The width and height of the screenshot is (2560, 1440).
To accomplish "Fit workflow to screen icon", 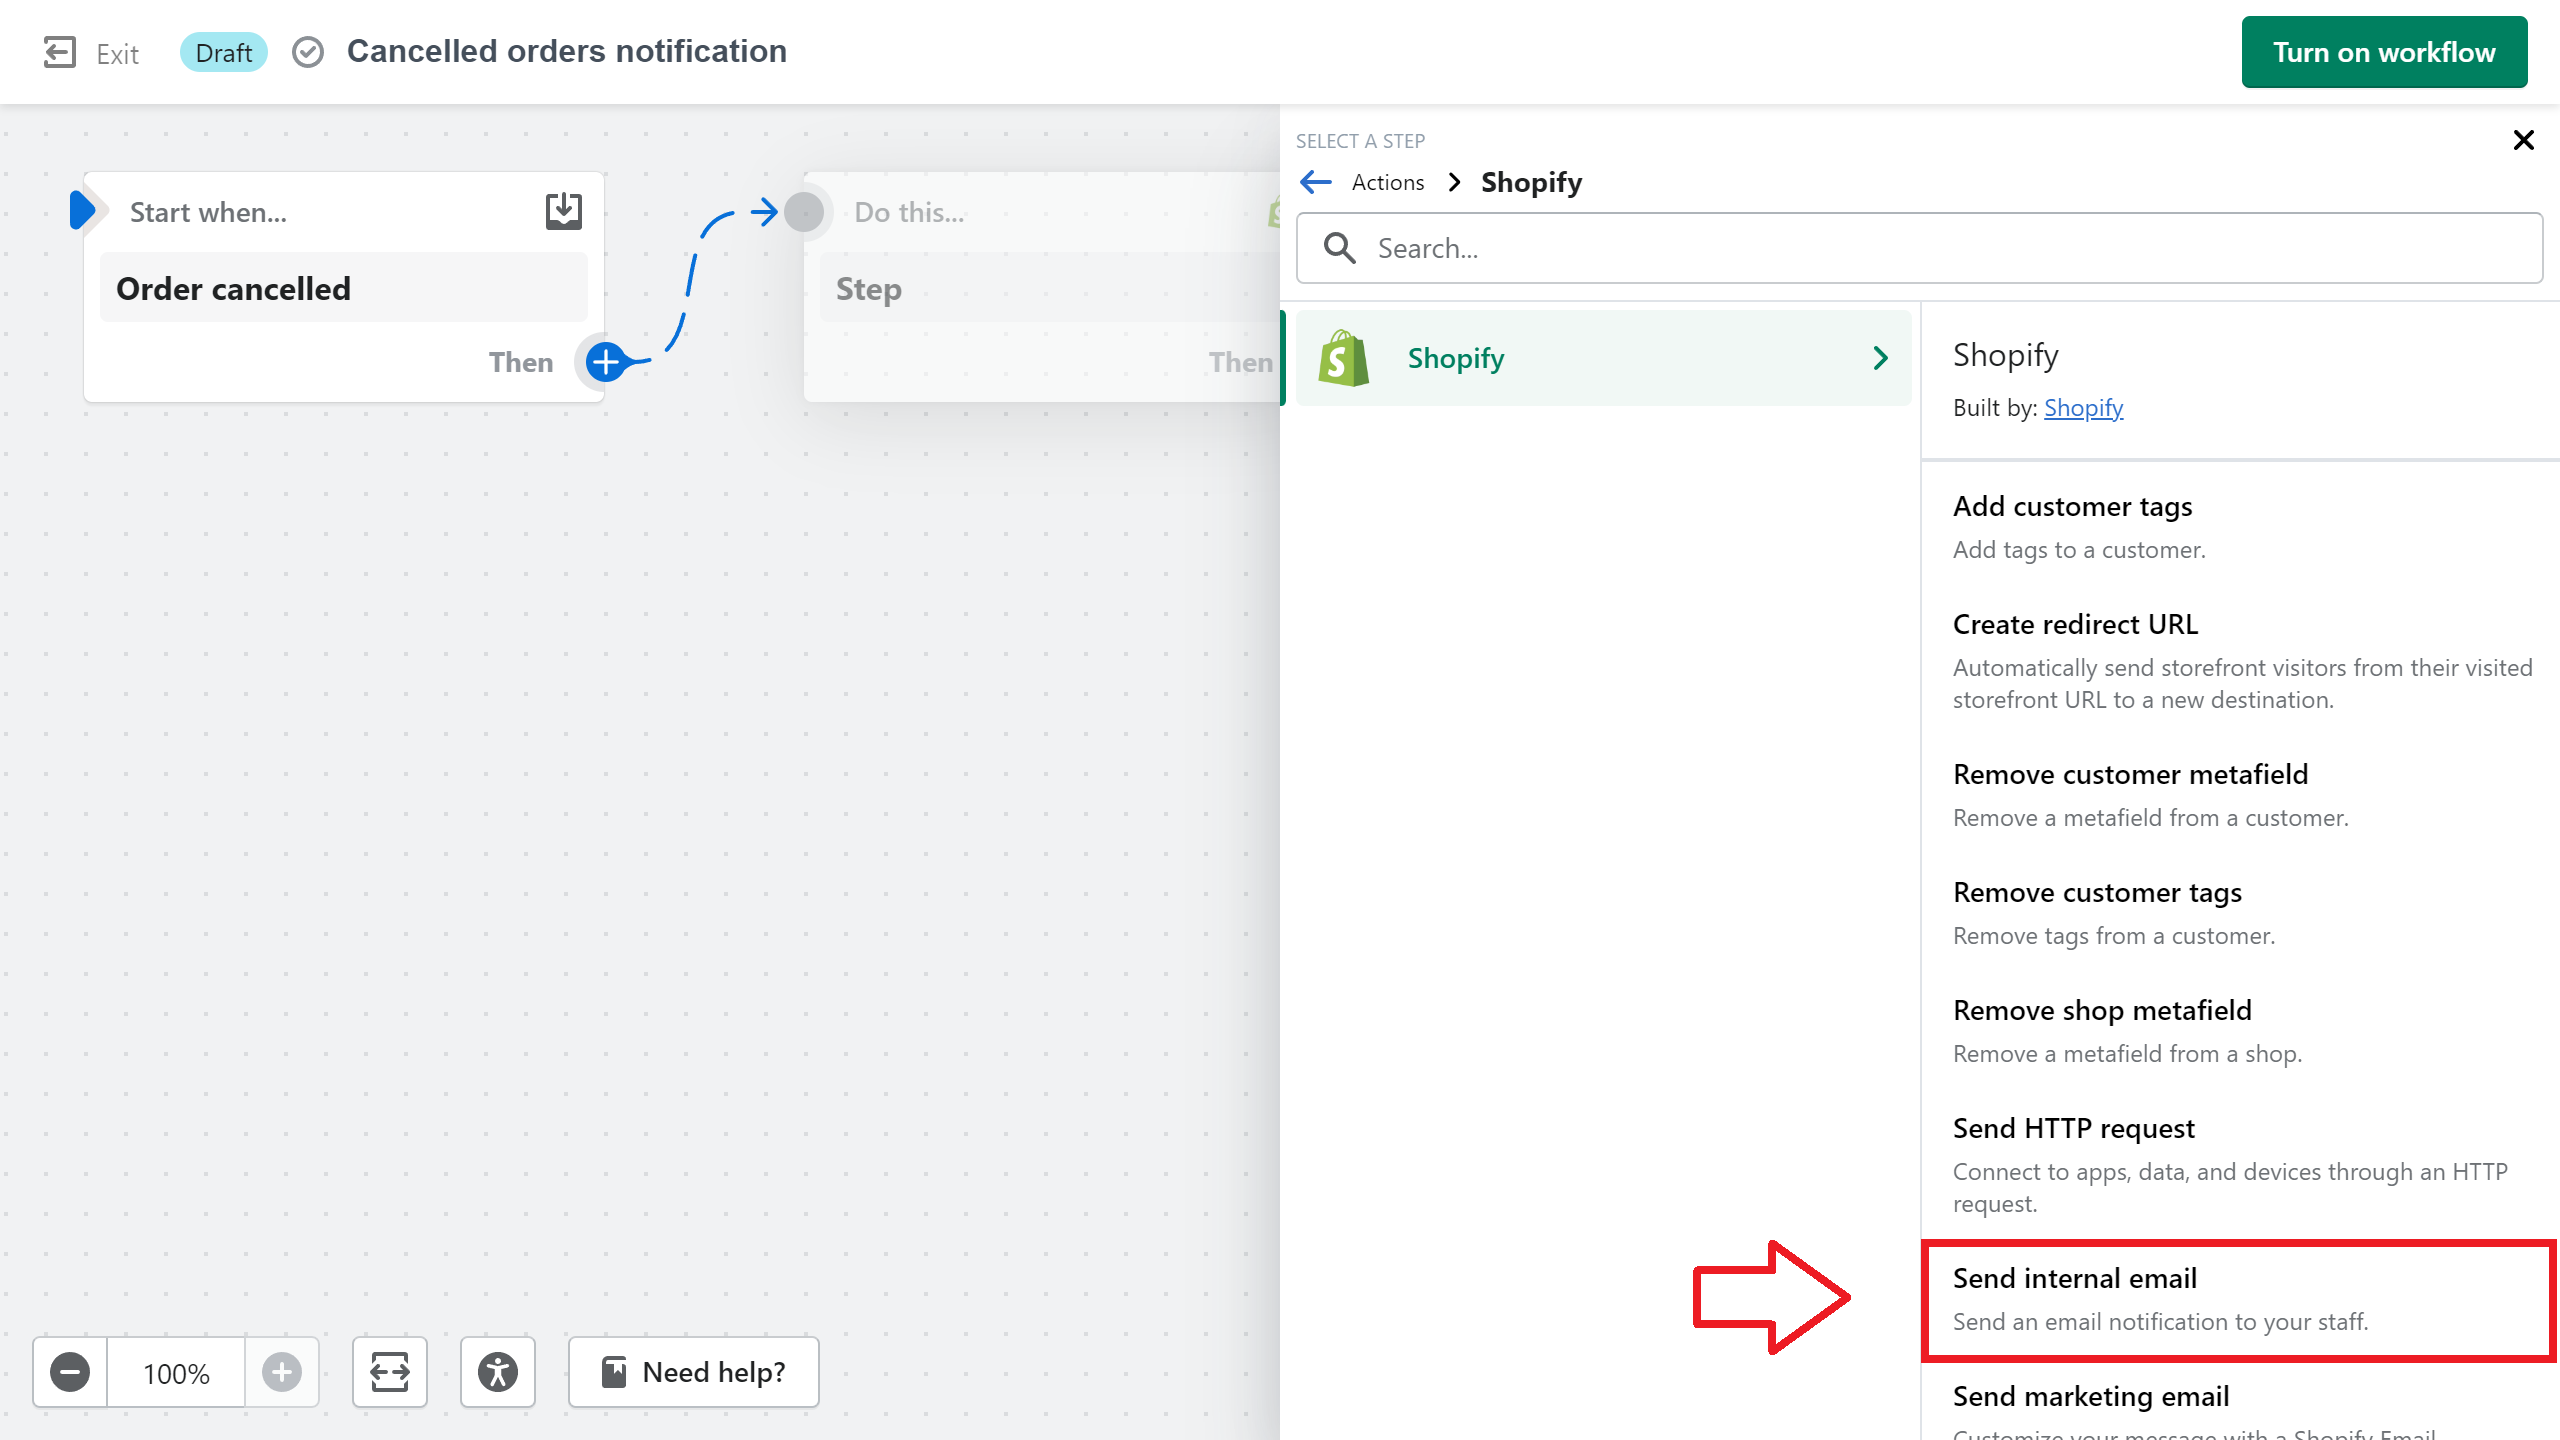I will click(390, 1372).
